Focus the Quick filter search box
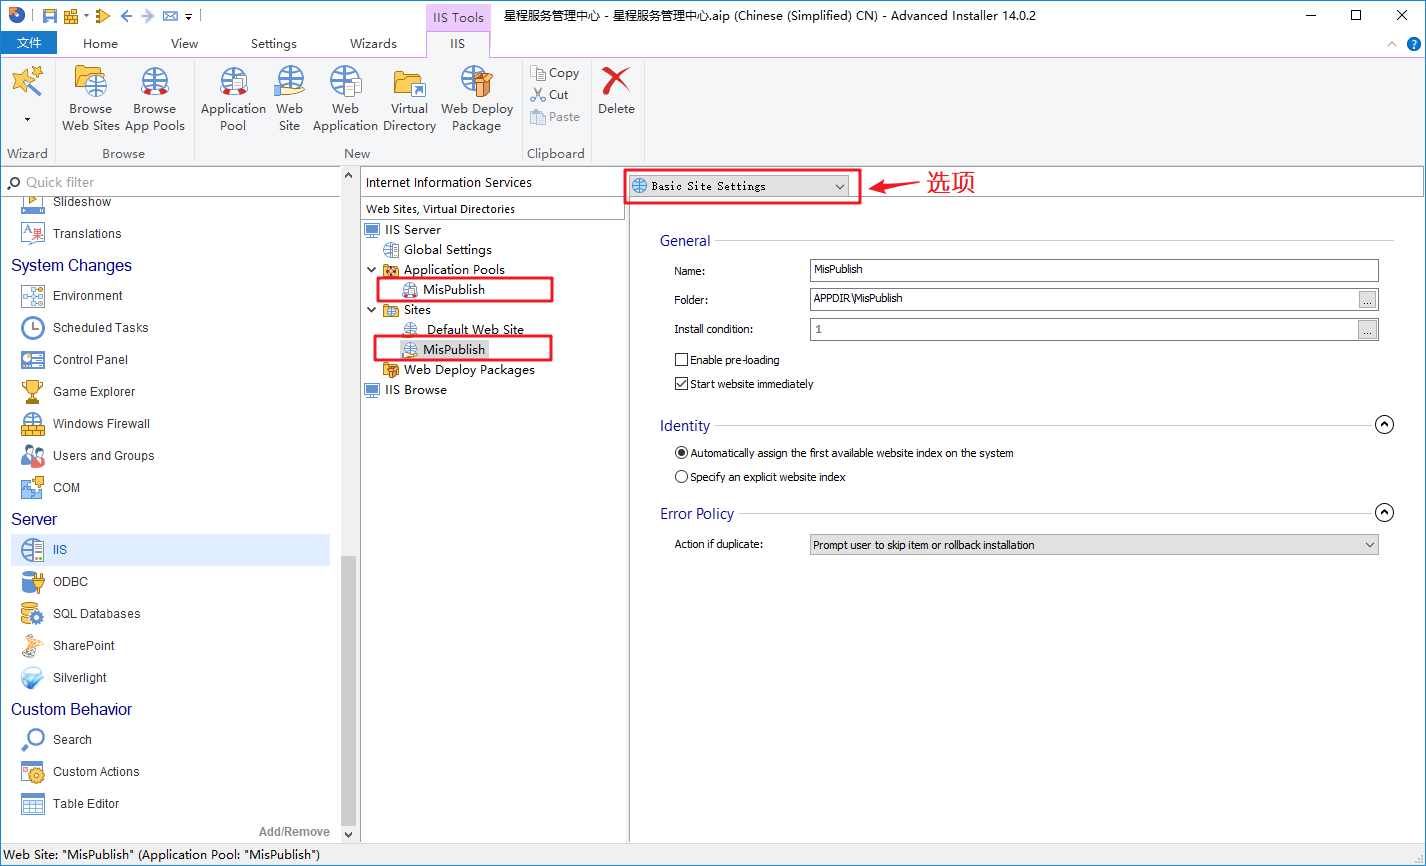Viewport: 1426px width, 866px height. pos(170,182)
